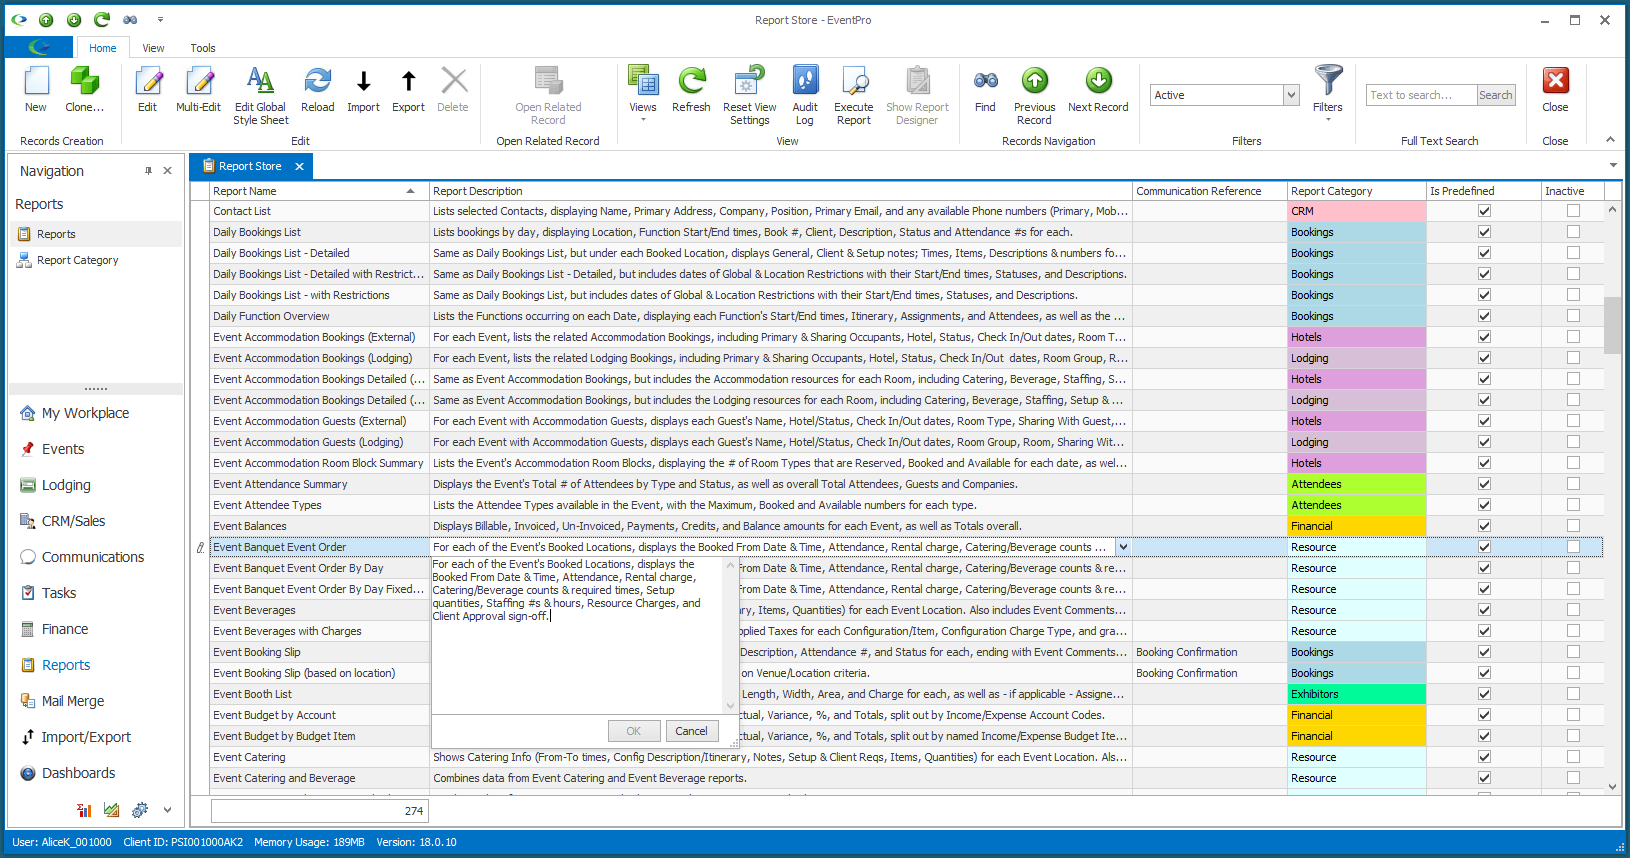Image resolution: width=1630 pixels, height=858 pixels.
Task: Close the Navigation pane
Action: (167, 171)
